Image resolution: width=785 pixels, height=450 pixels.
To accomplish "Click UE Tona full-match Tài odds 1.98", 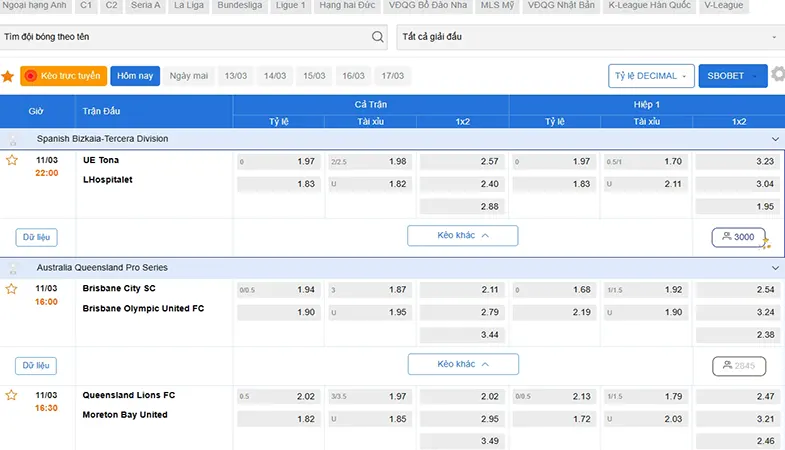I will pyautogui.click(x=370, y=162).
